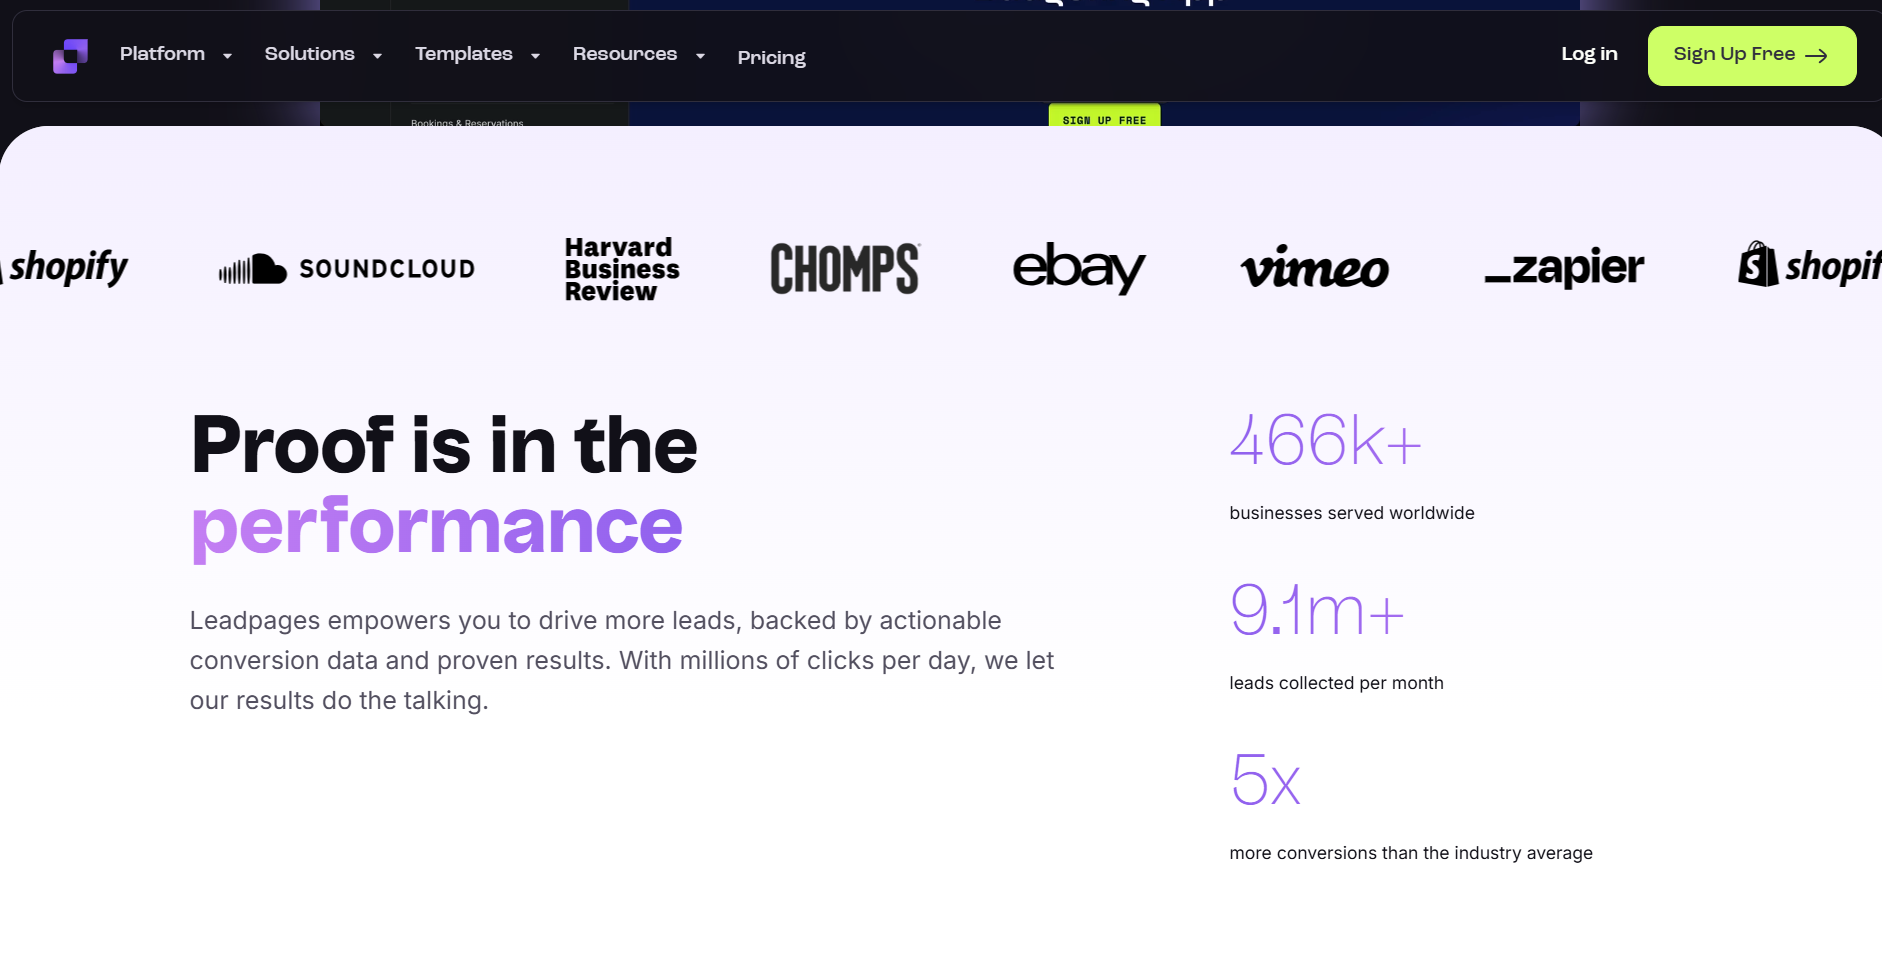Click the Log in link
Image resolution: width=1882 pixels, height=962 pixels.
[1589, 54]
